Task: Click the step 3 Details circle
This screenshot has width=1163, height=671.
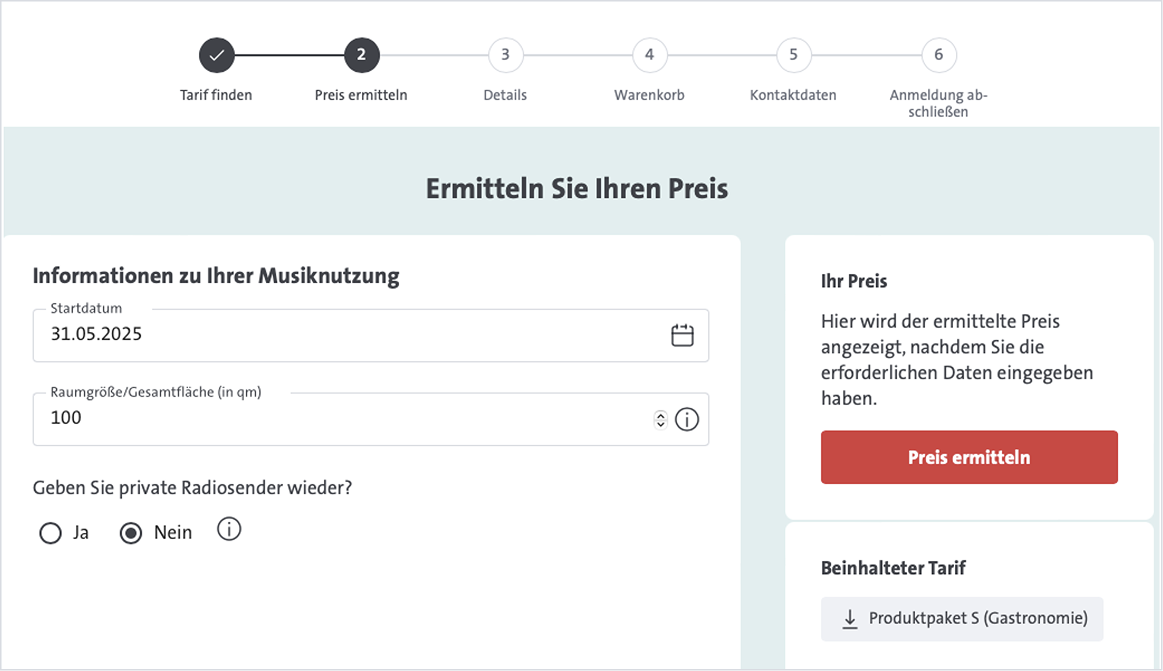Action: [505, 55]
